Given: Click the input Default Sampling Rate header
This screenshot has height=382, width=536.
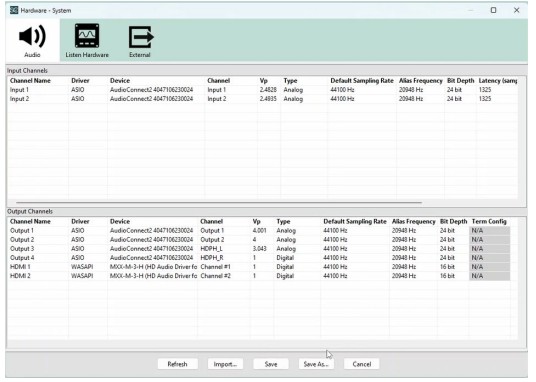Looking at the screenshot, I should coord(362,81).
